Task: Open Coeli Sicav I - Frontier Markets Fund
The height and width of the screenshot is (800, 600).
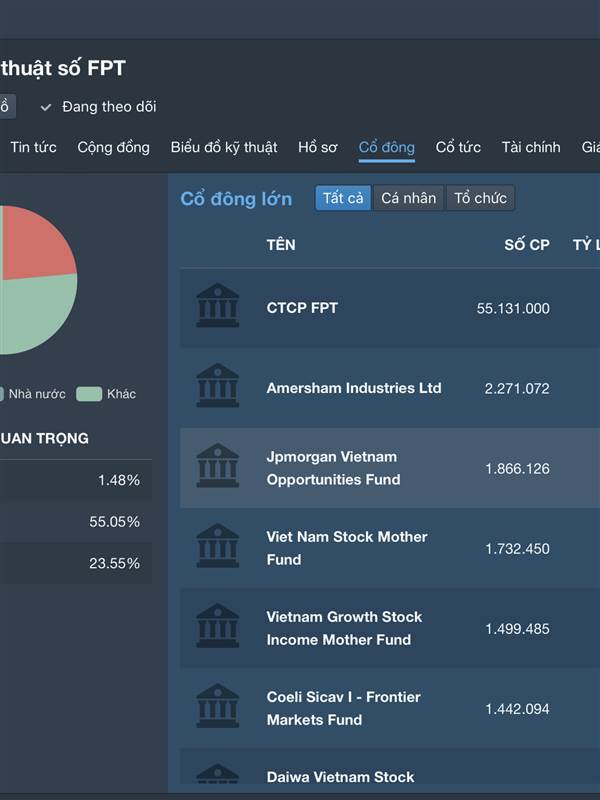Action: [390, 709]
